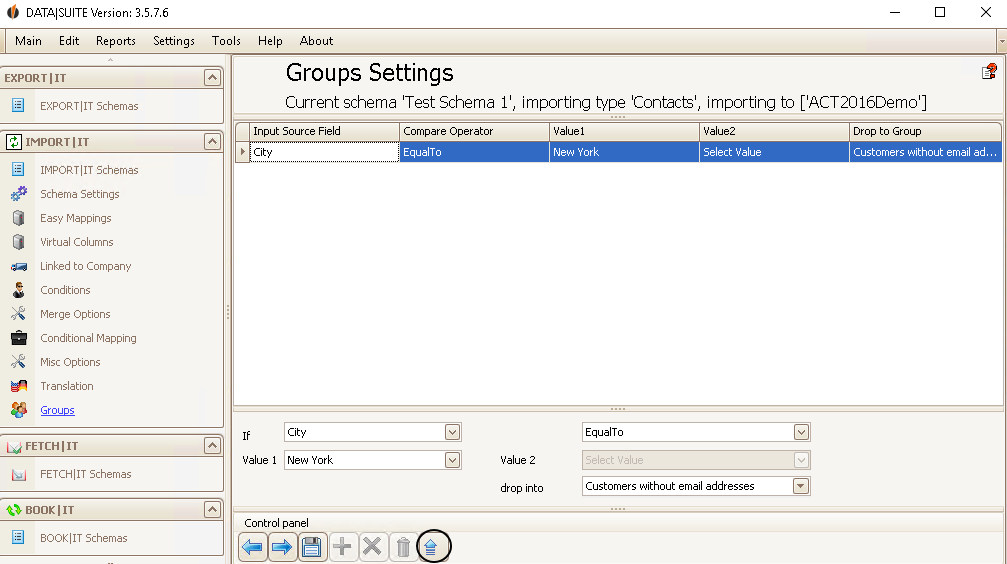Open Linked to Company page

[85, 266]
